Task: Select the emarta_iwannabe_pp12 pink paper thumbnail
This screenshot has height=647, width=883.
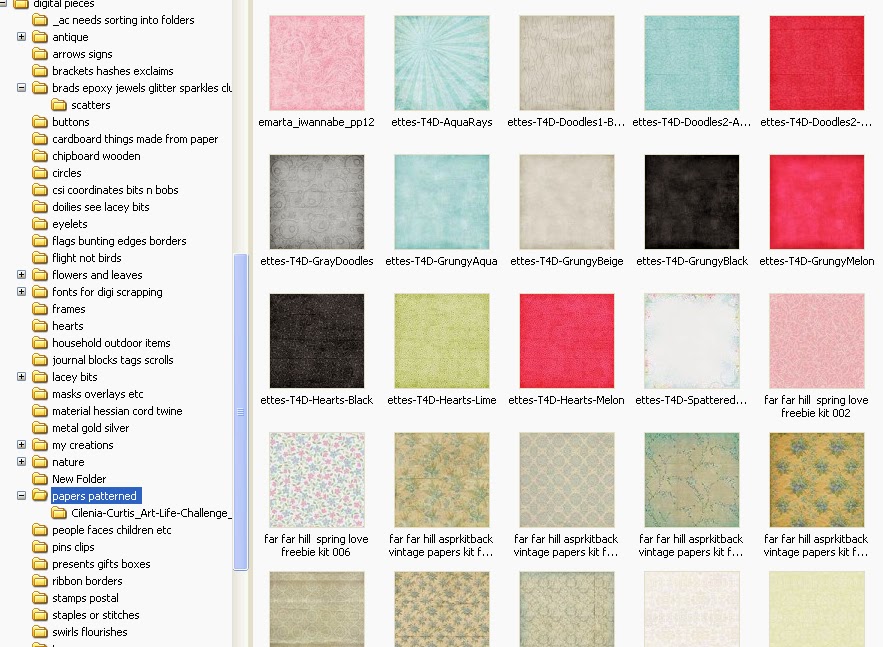Action: [x=317, y=63]
